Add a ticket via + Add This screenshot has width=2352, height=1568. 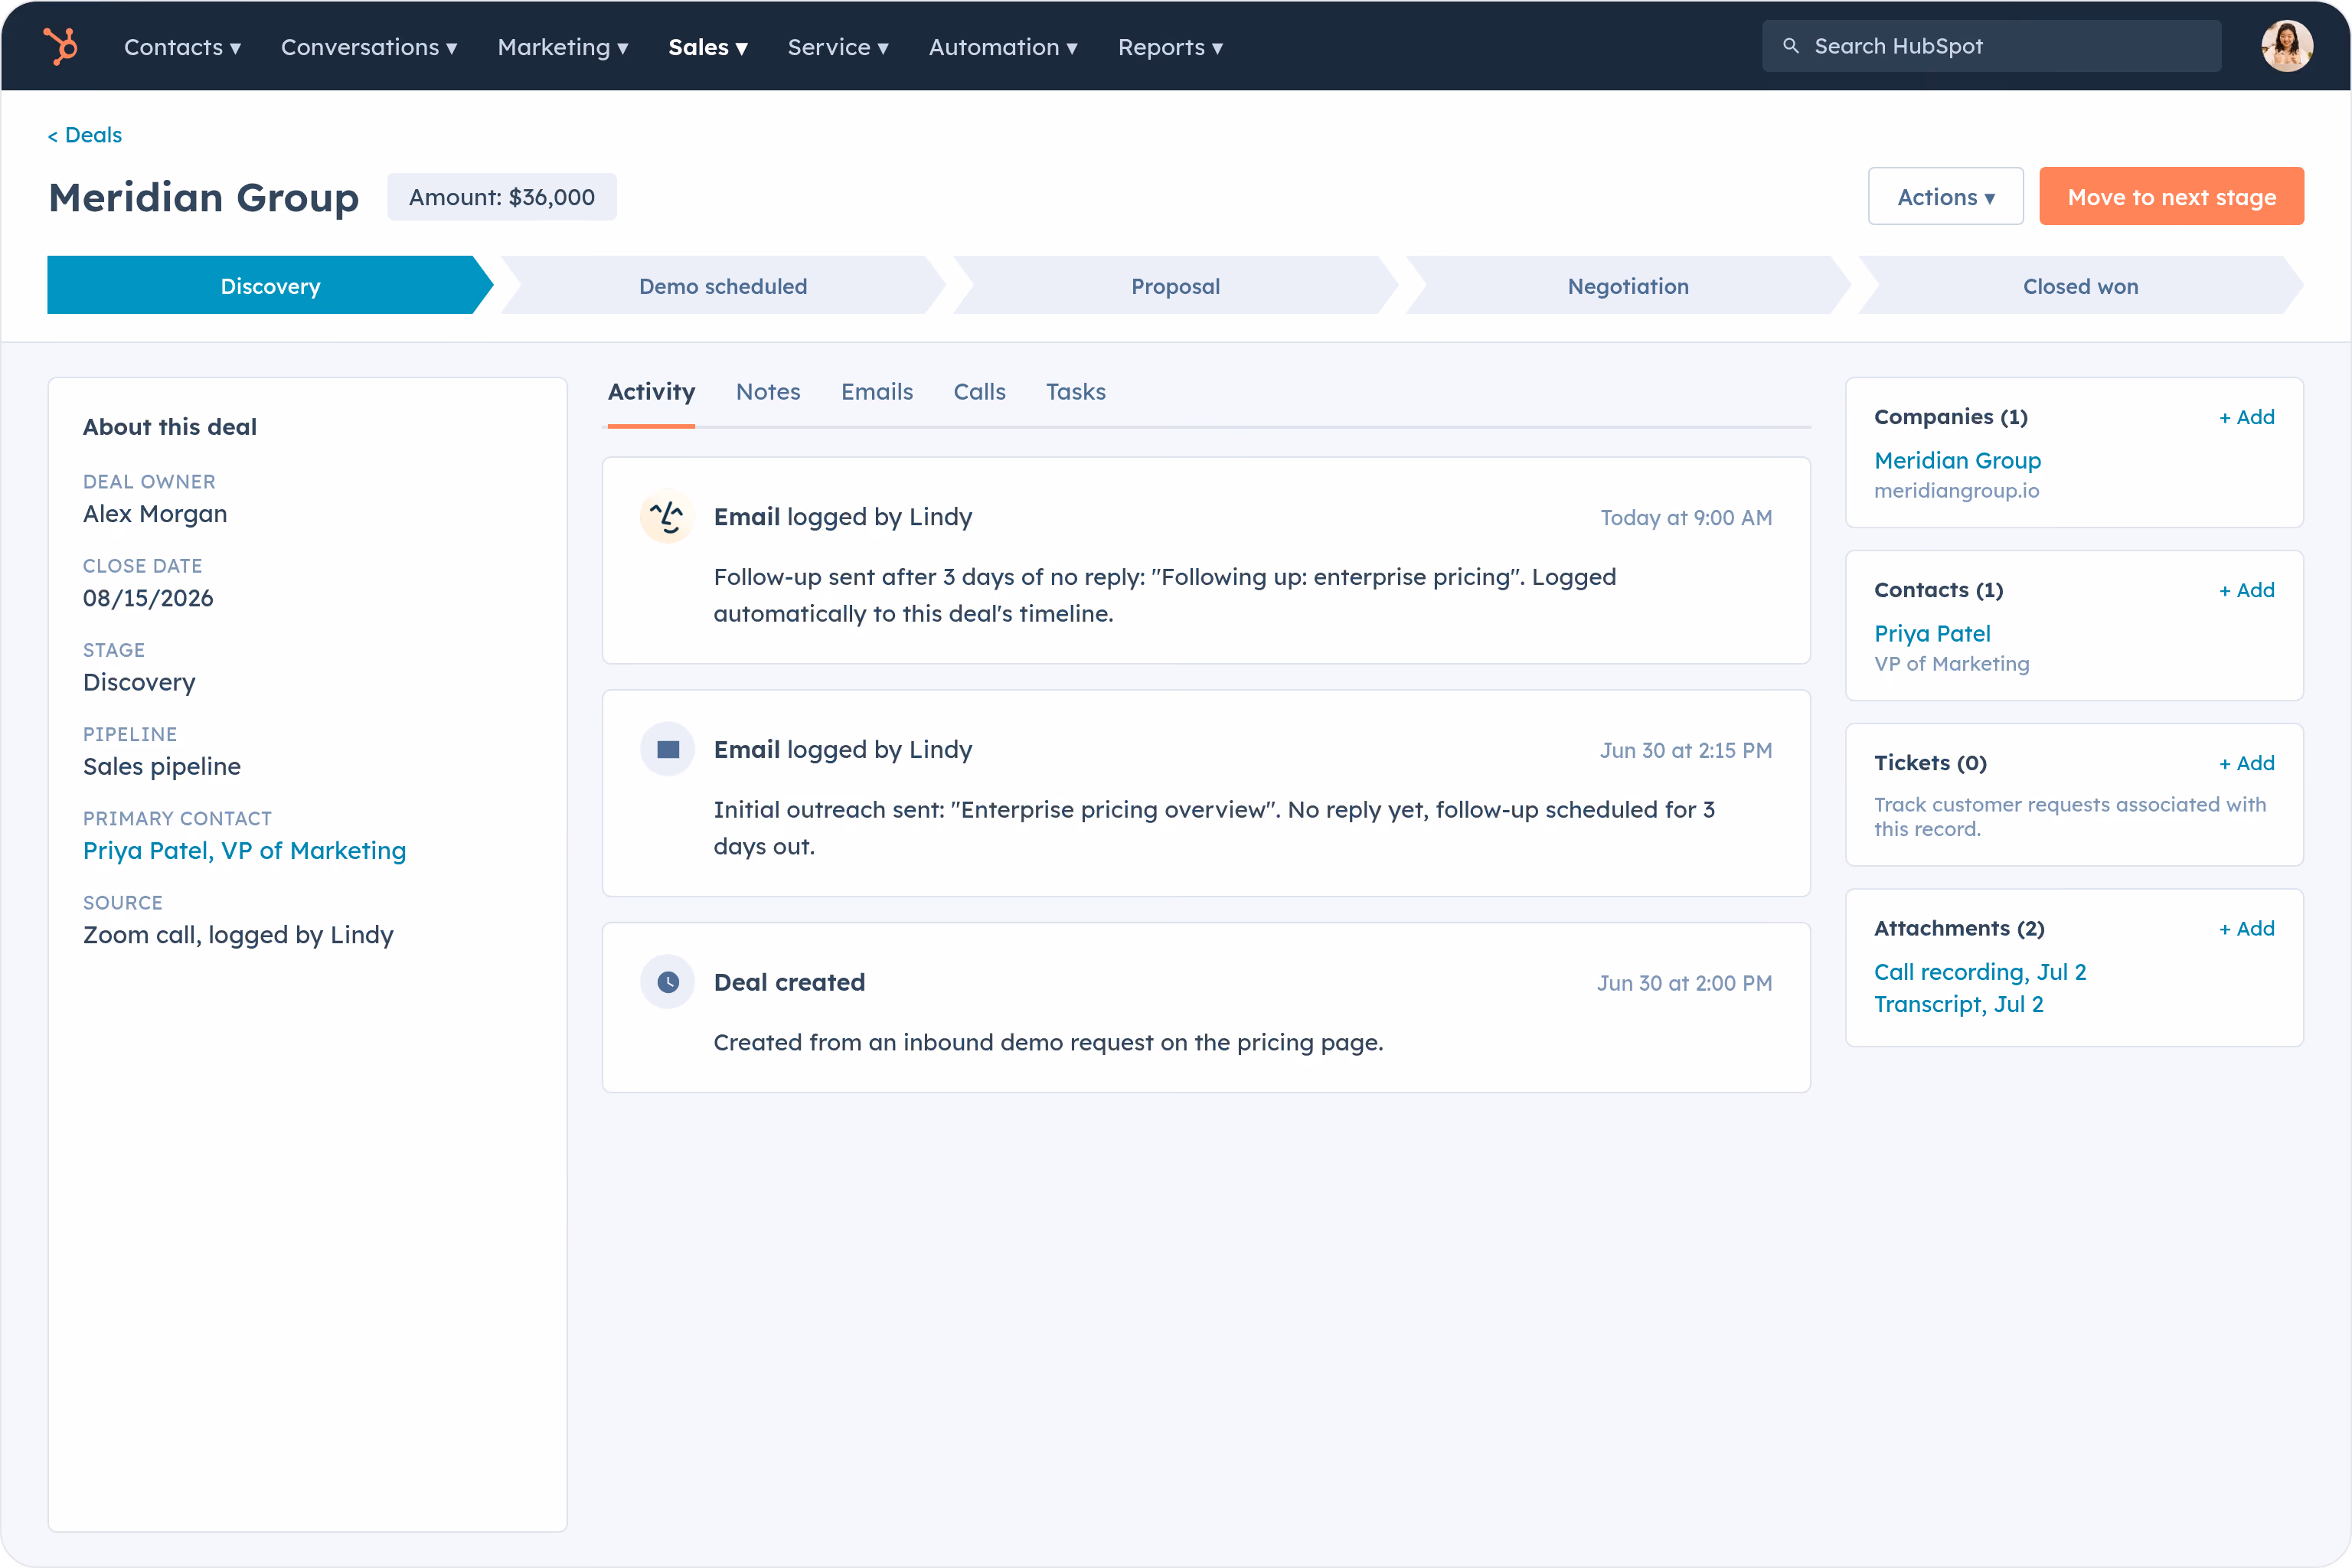[2246, 763]
